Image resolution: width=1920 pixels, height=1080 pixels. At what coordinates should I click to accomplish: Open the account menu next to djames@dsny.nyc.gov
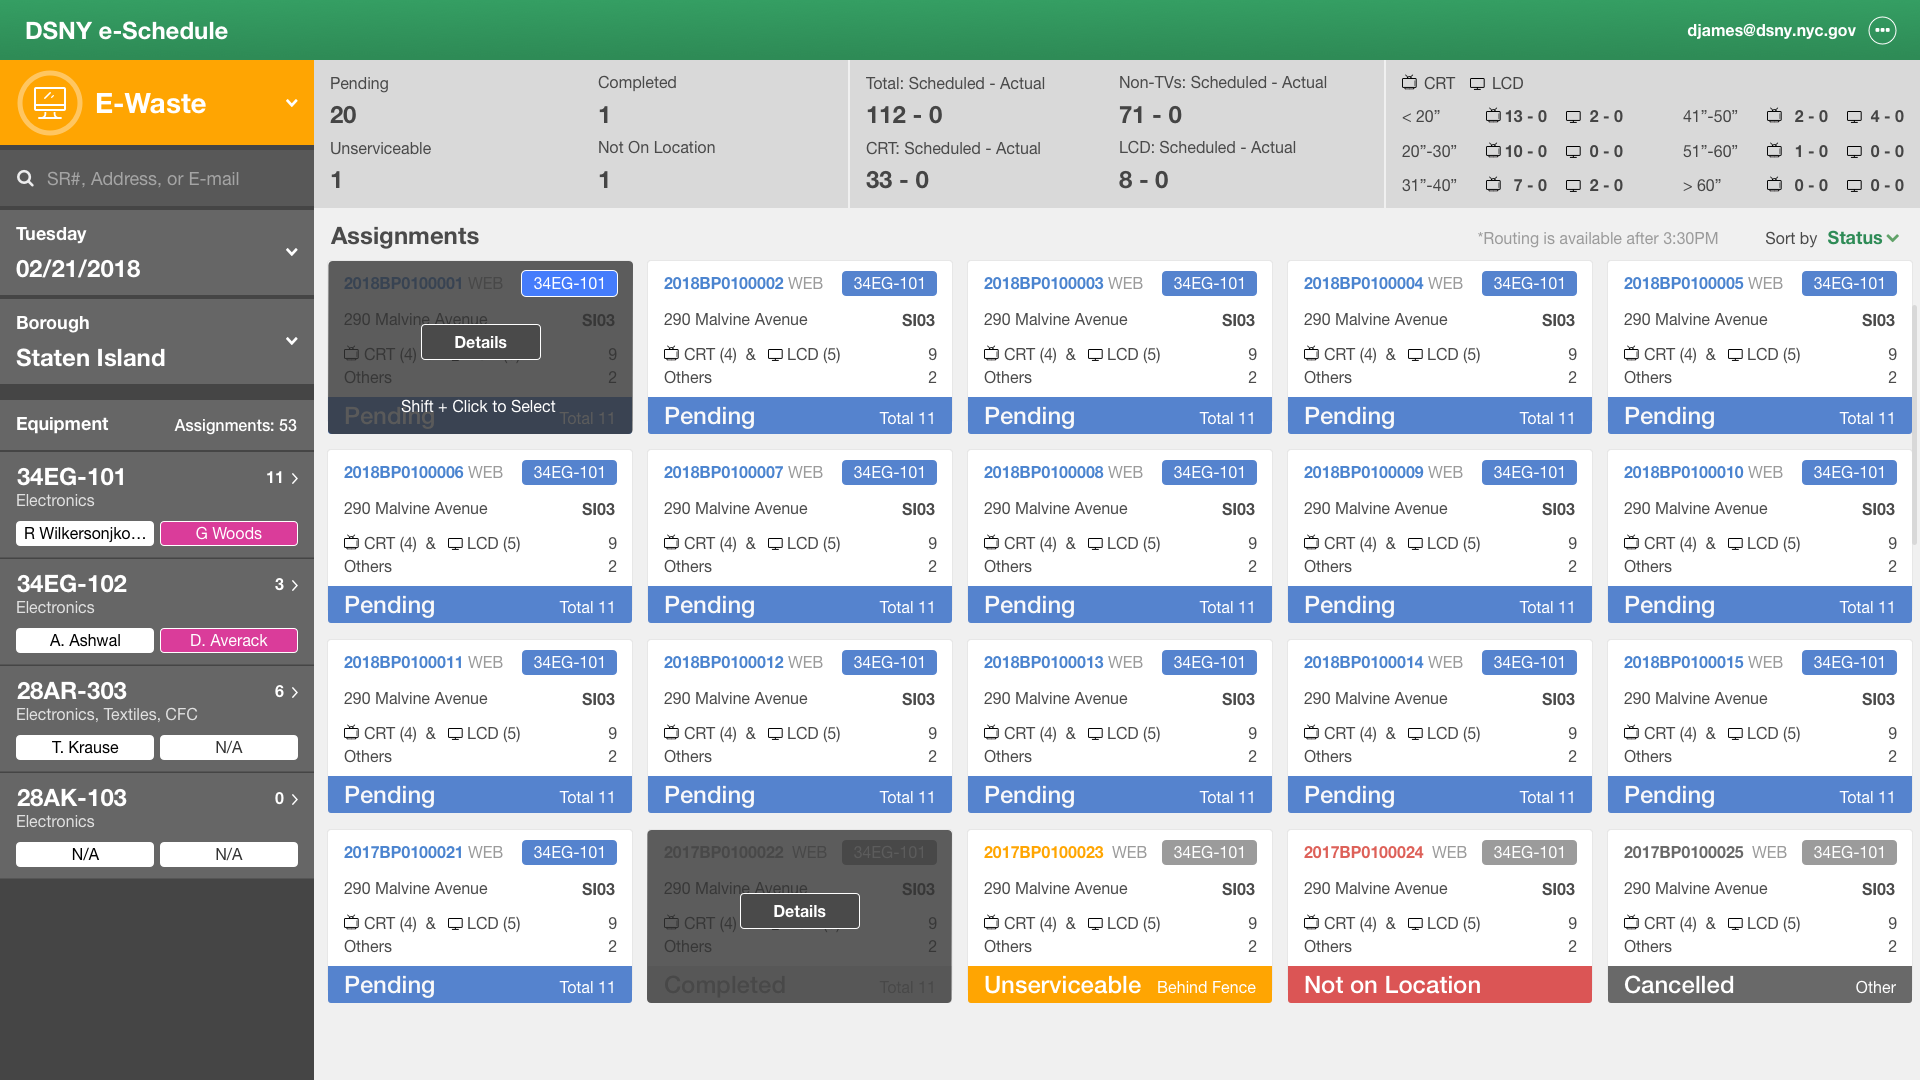pos(1882,30)
